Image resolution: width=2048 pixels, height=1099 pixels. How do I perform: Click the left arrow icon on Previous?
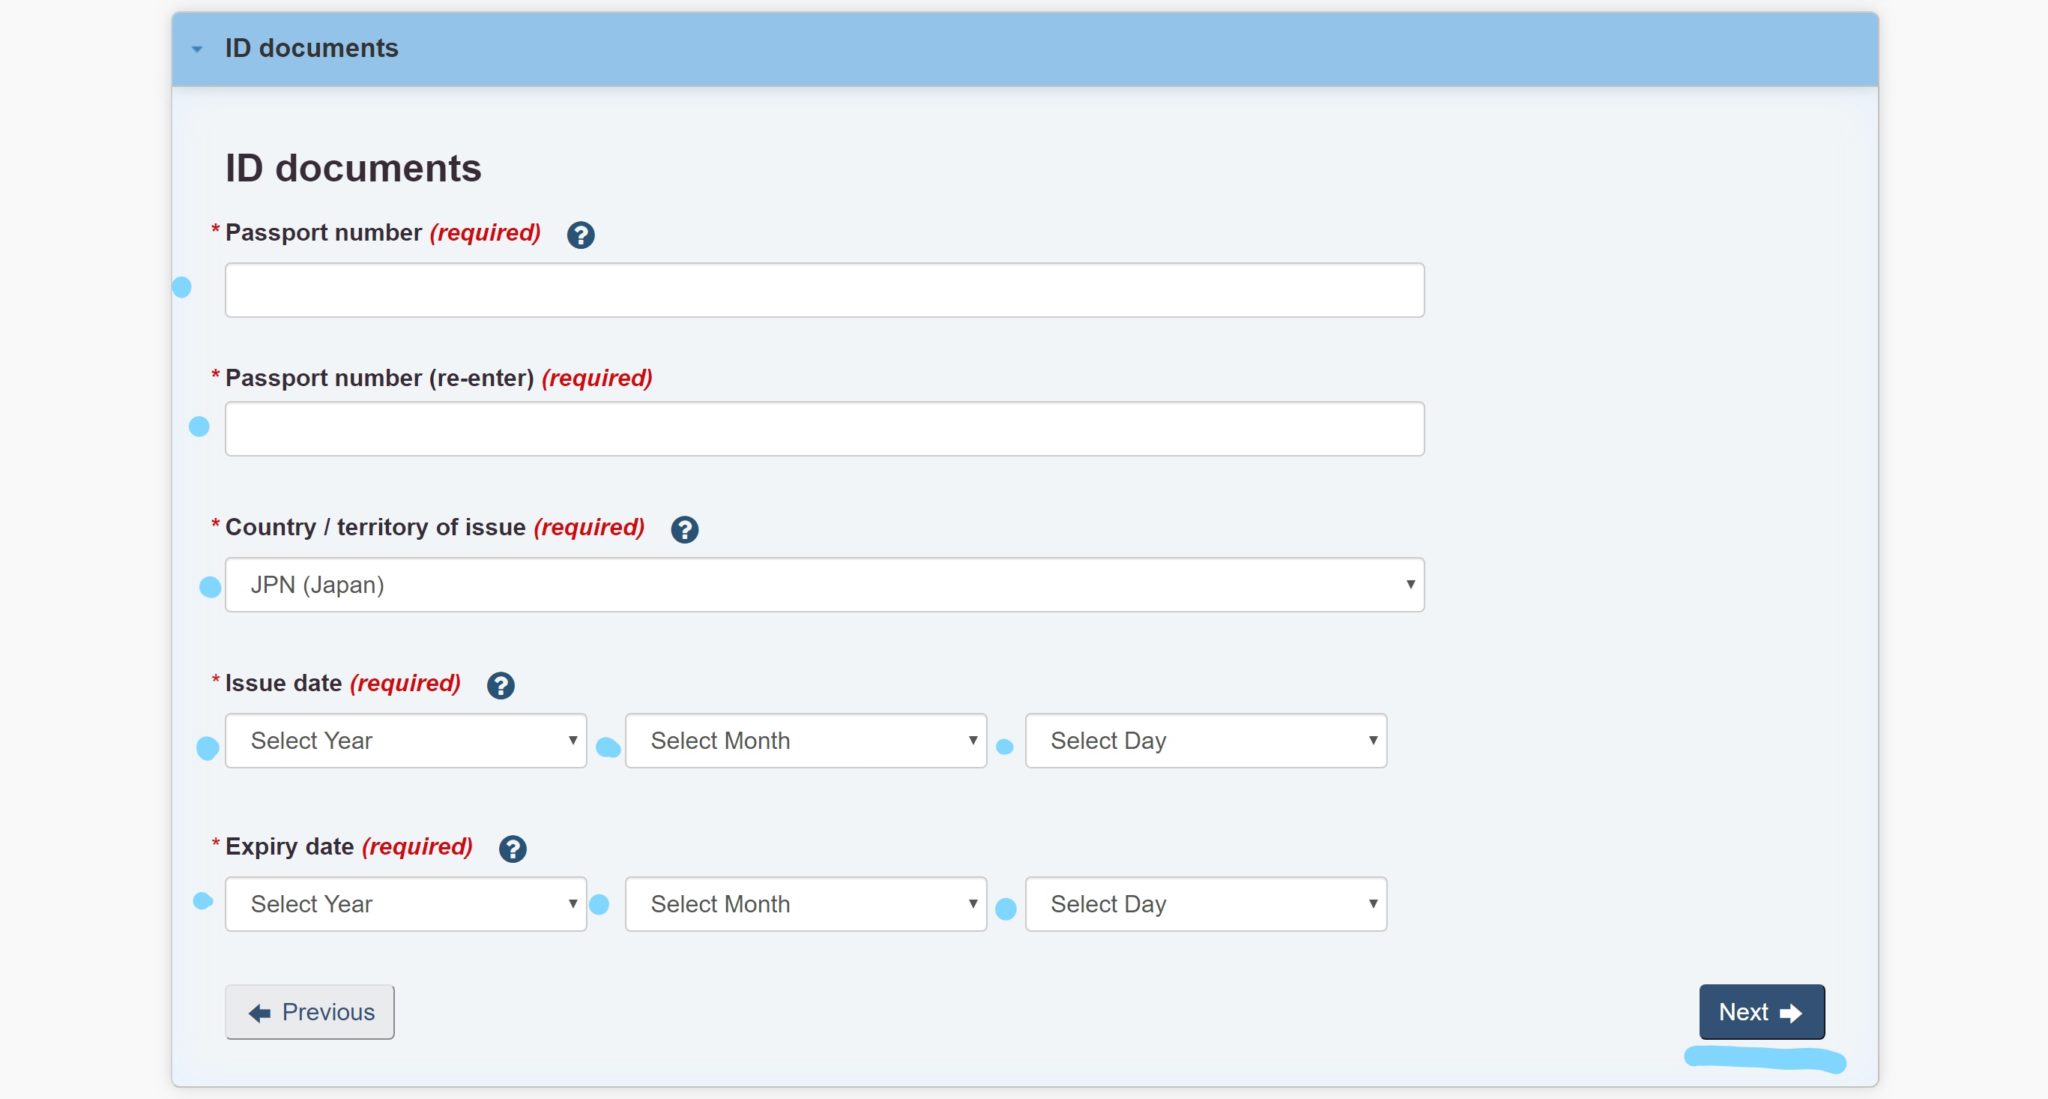(259, 1013)
